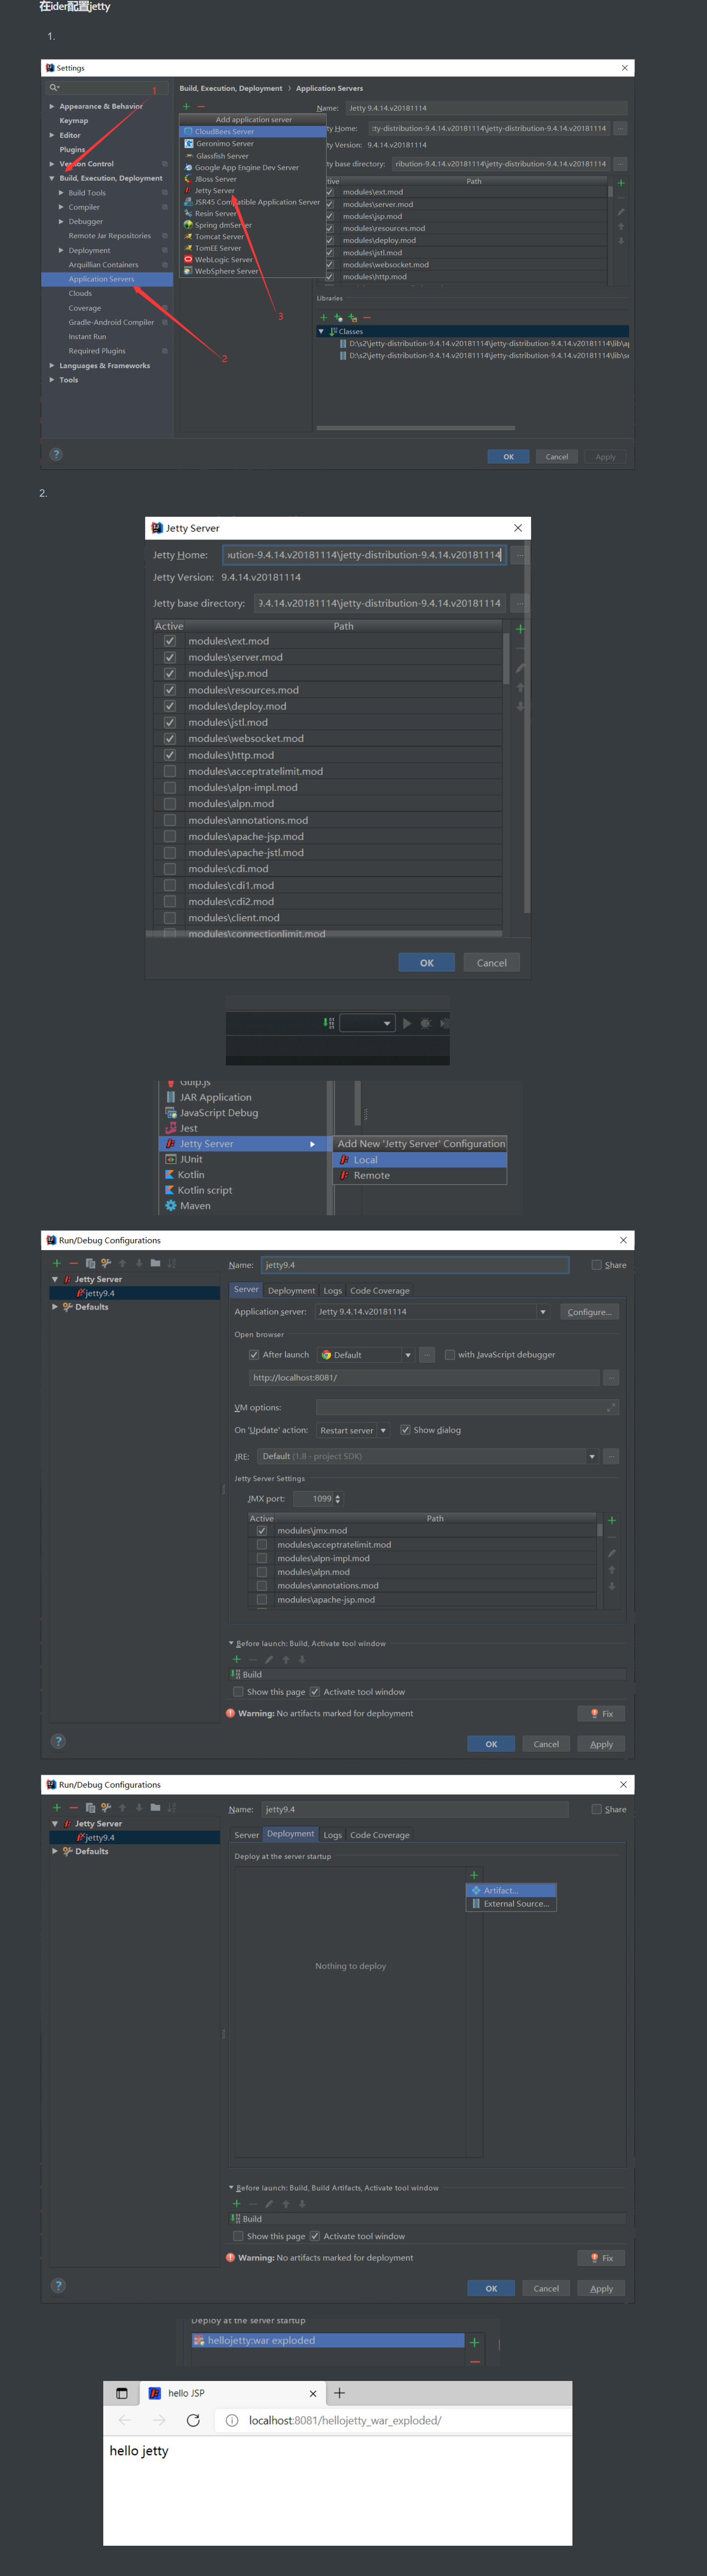Click the Build project icon in the toolbar strip

329,1023
